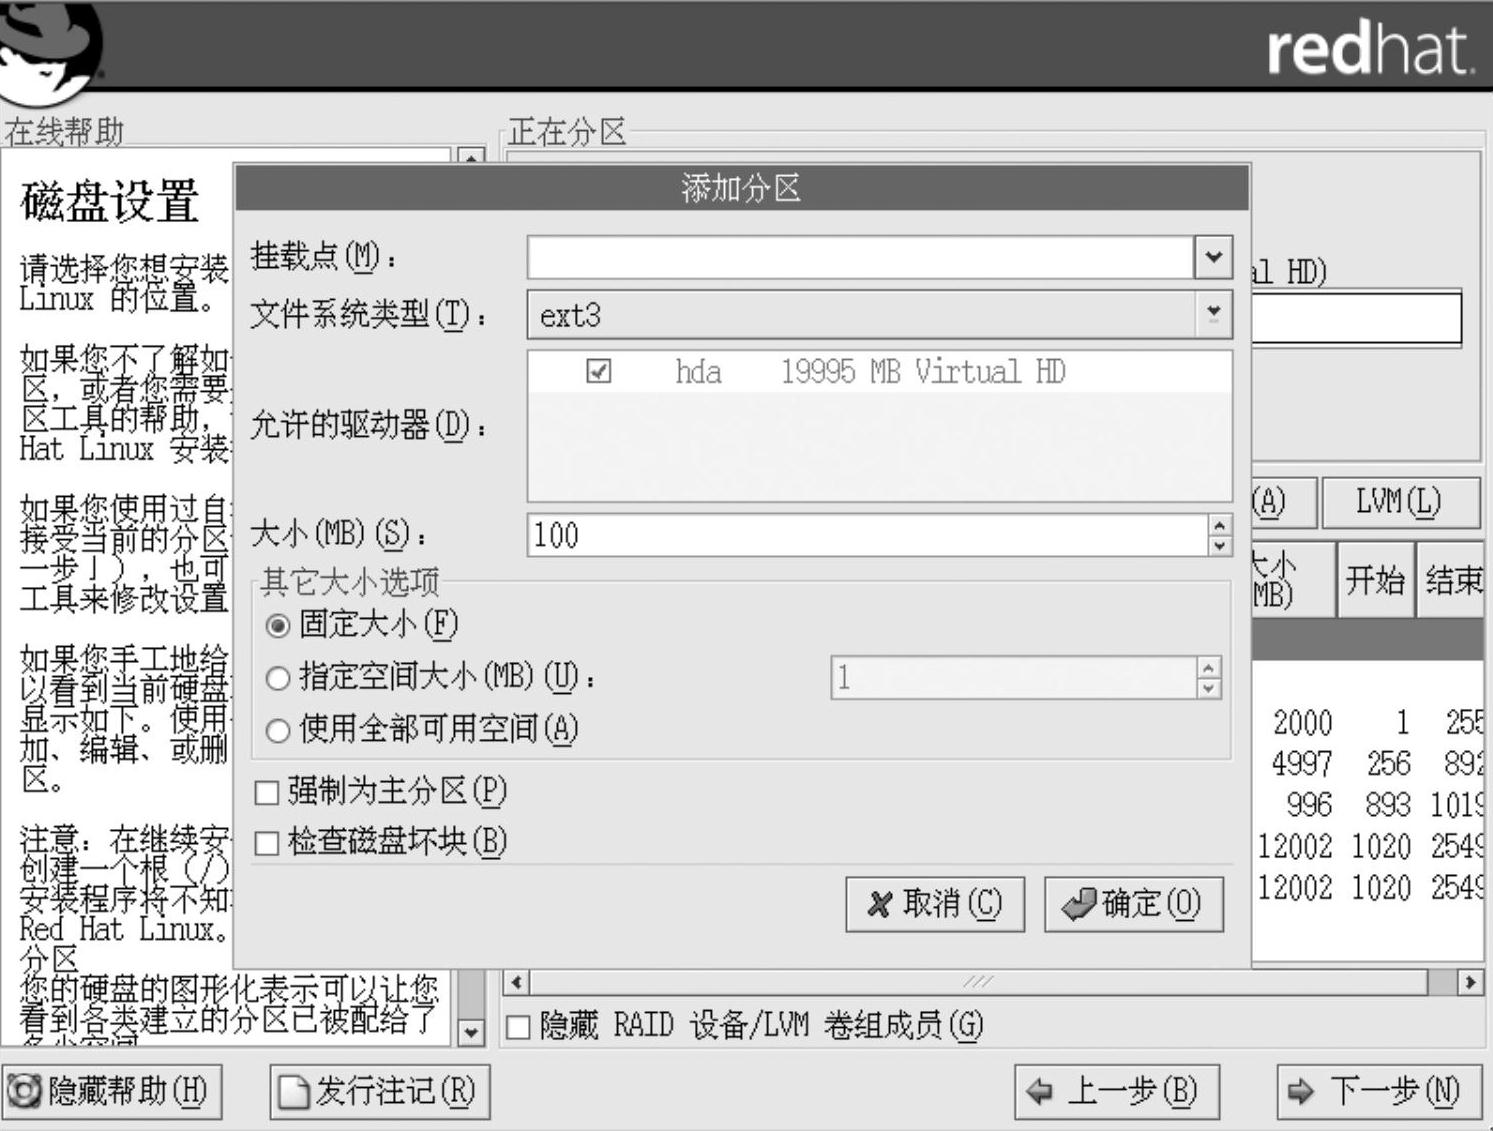Click the OK (O) button
The image size is (1493, 1131).
[x=1134, y=904]
